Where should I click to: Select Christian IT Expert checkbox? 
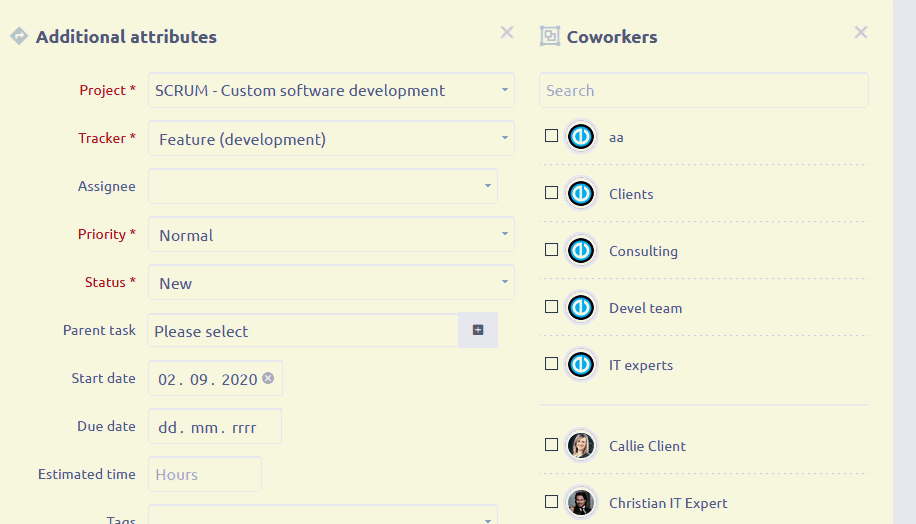click(551, 502)
